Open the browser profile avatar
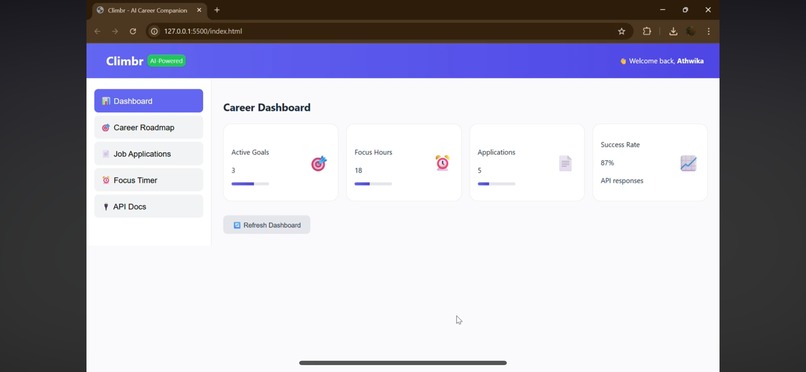Image resolution: width=806 pixels, height=372 pixels. [x=690, y=31]
